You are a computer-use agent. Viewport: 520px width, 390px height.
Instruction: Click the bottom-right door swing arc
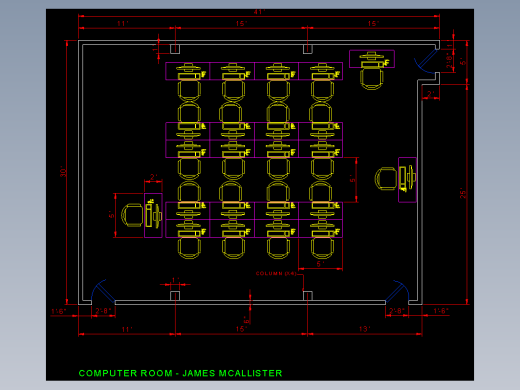[402, 289]
